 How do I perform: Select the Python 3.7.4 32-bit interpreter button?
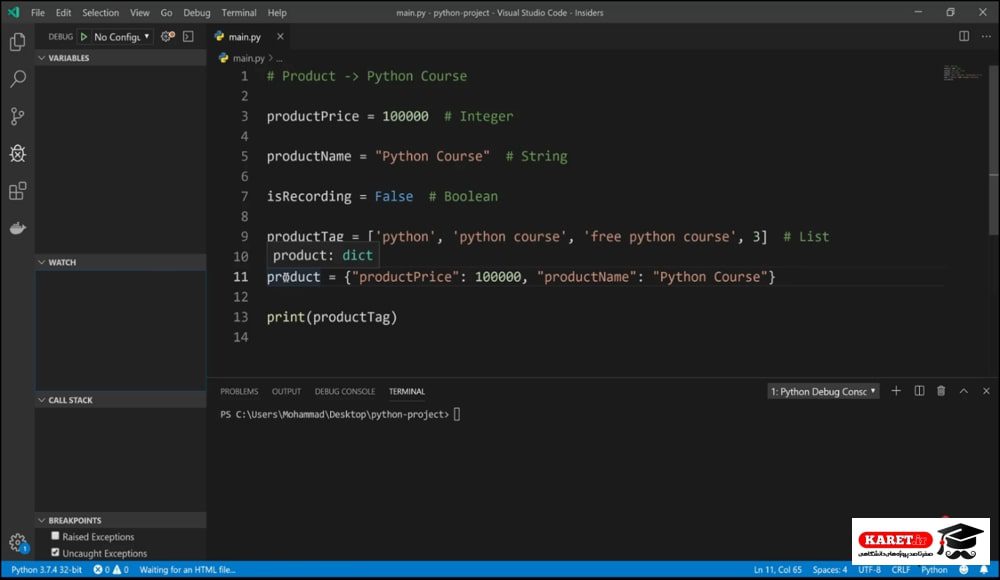(x=47, y=570)
